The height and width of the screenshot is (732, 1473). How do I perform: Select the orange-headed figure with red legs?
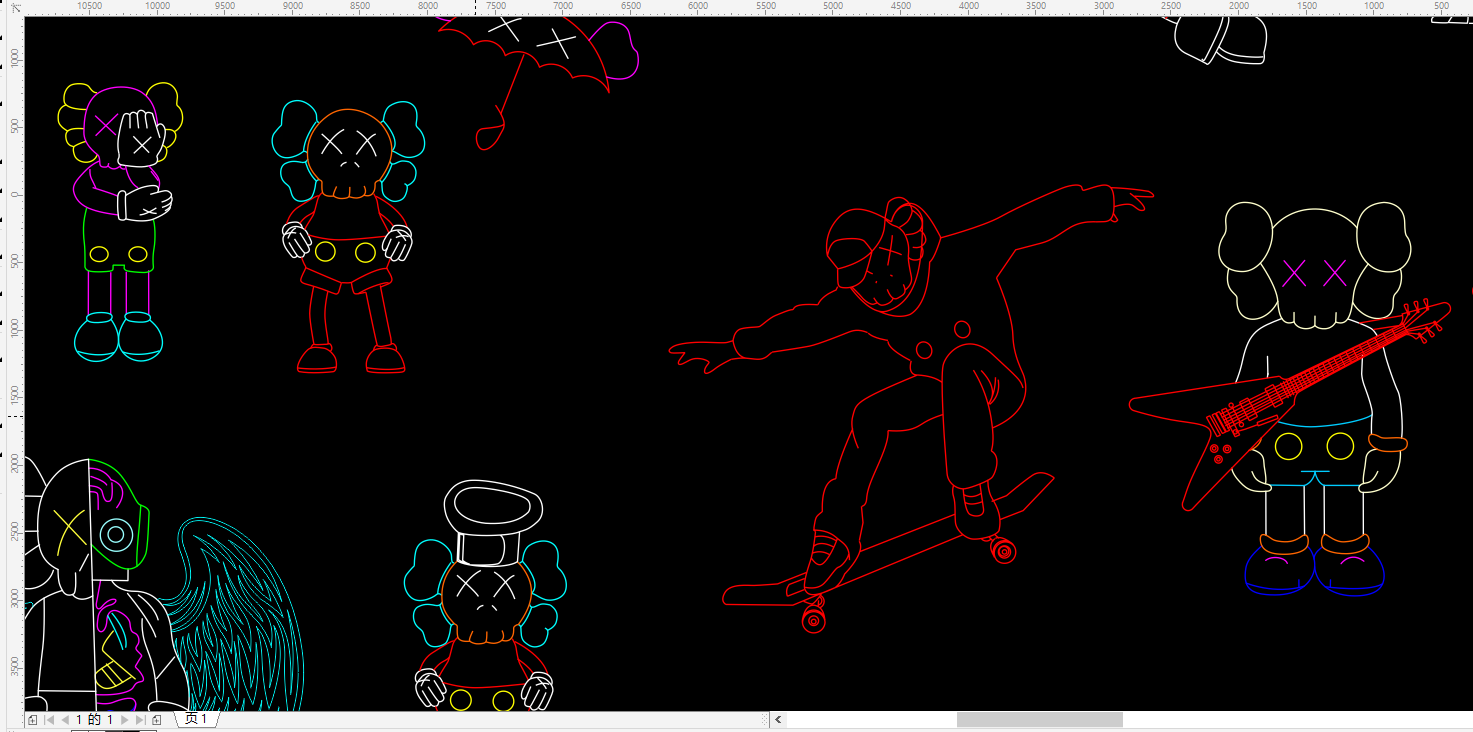(x=347, y=236)
